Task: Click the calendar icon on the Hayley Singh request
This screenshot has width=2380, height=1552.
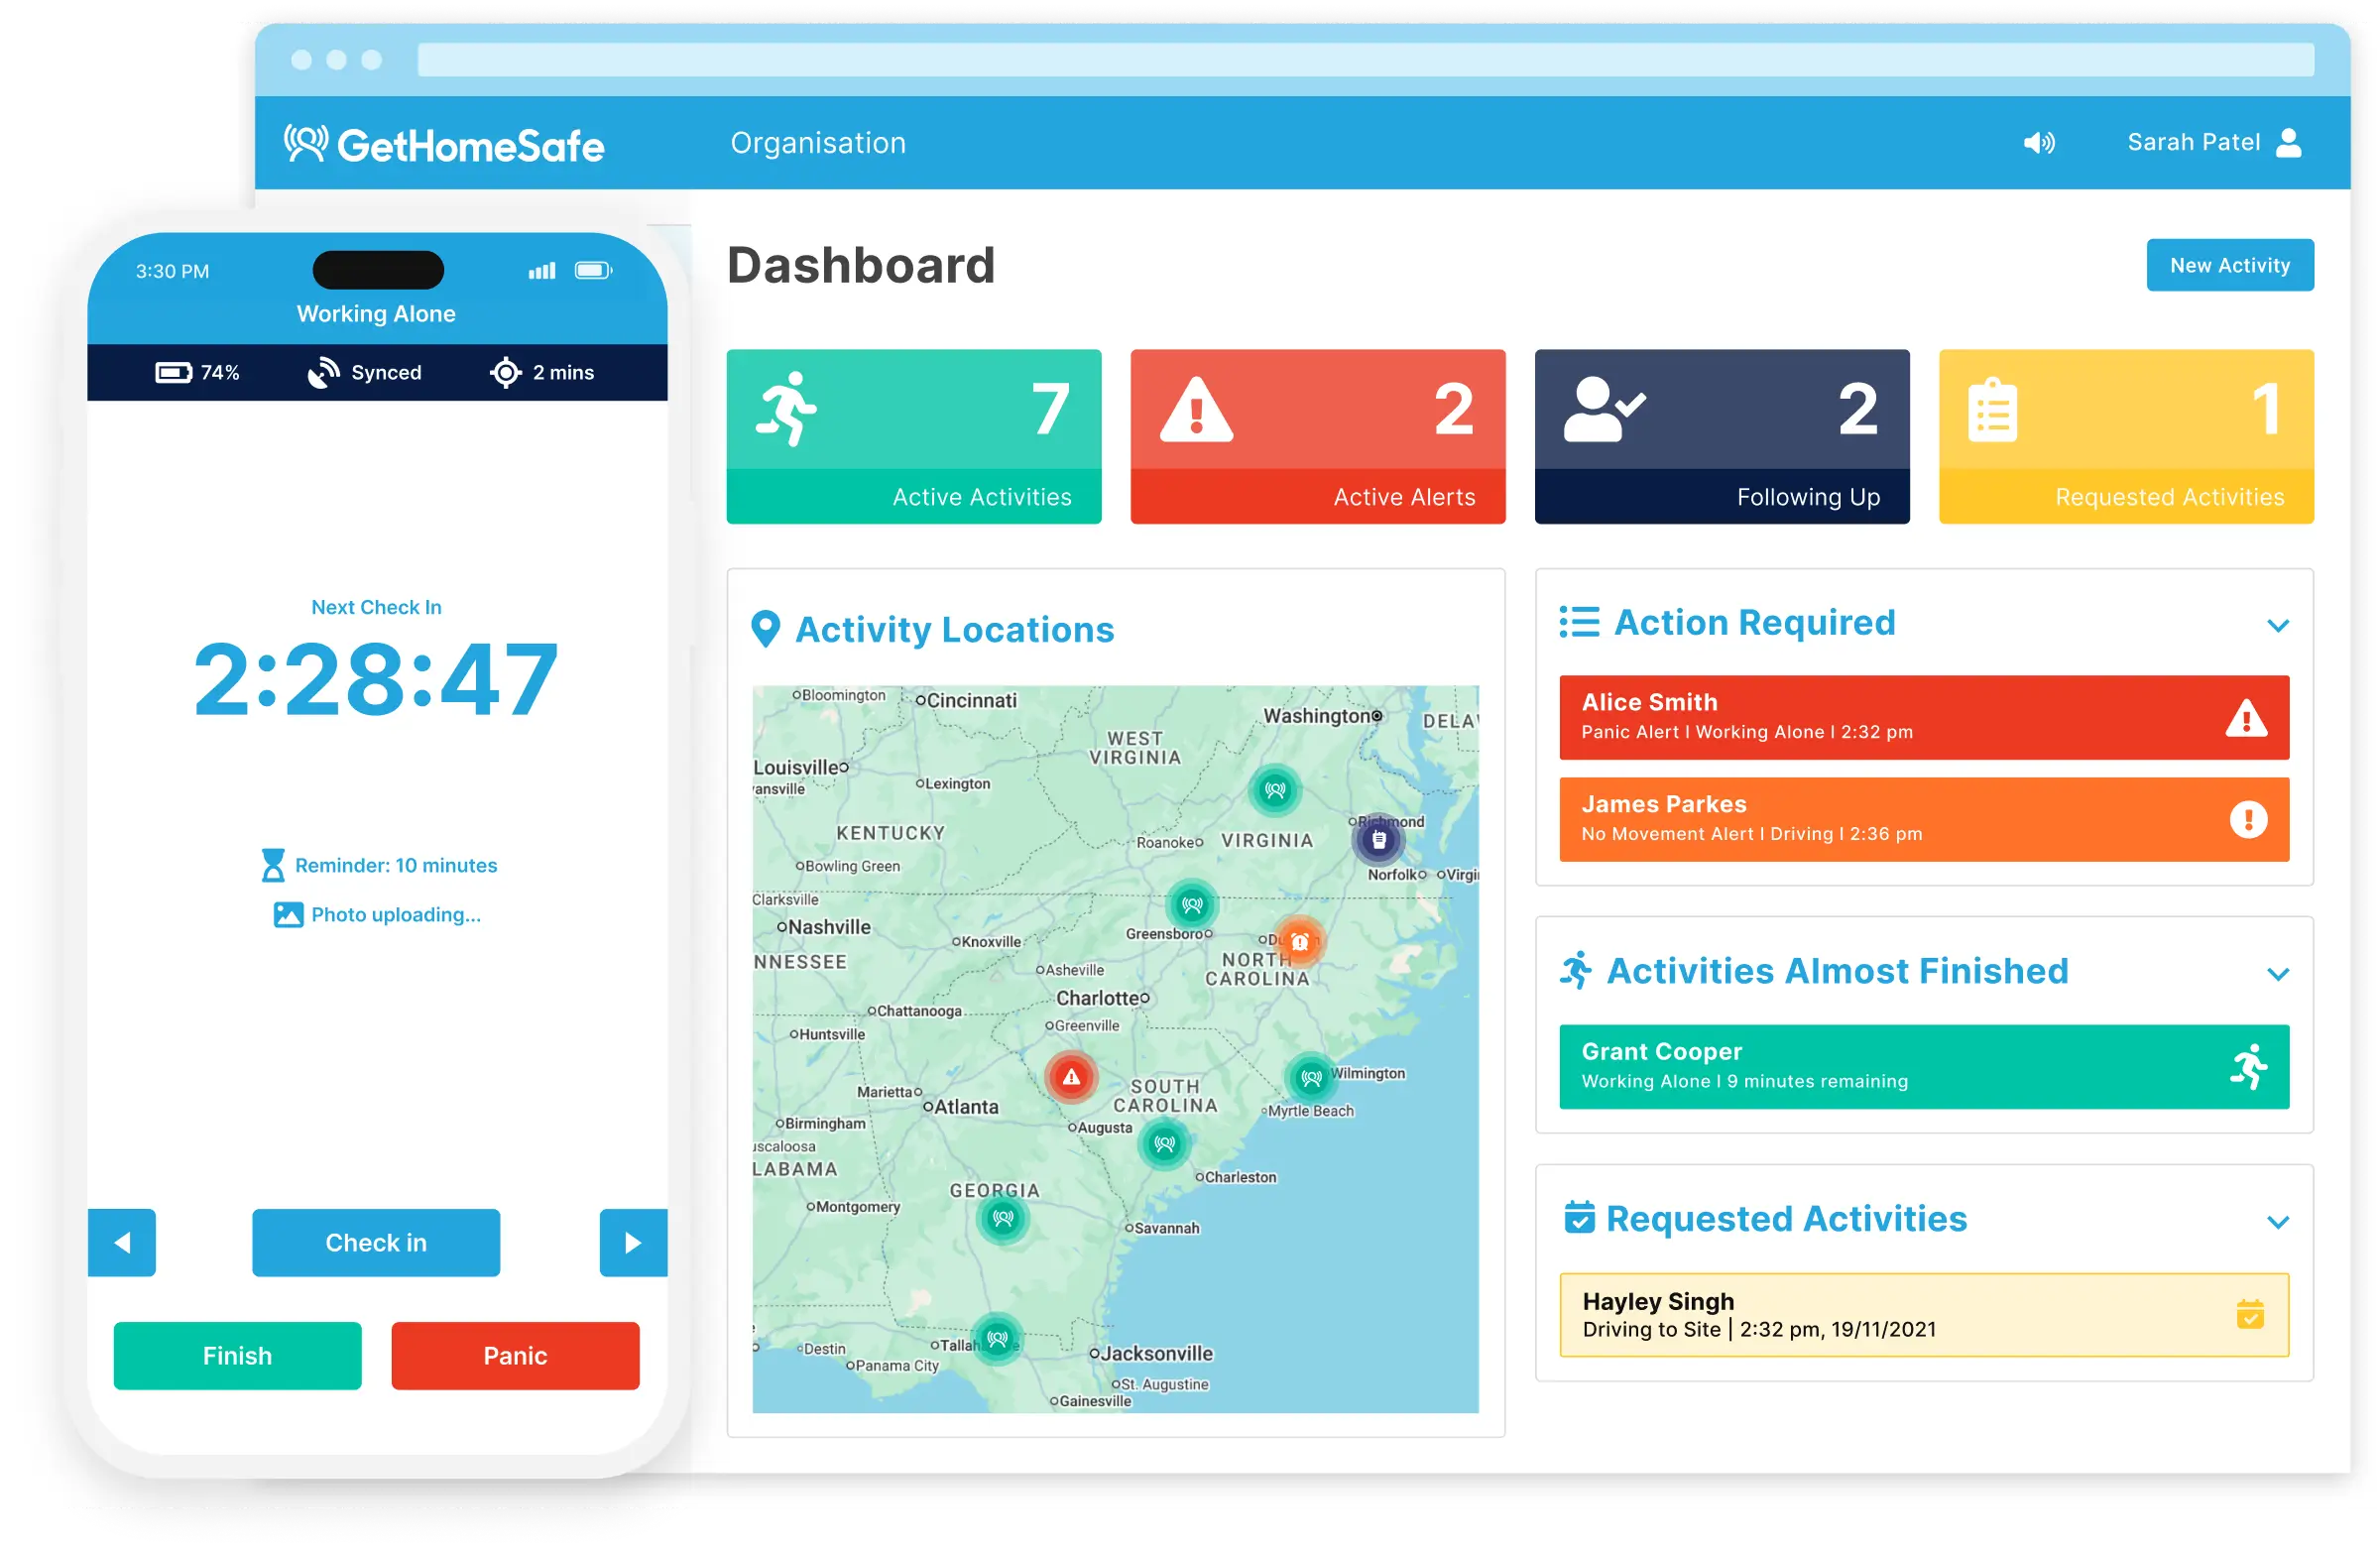Action: [2249, 1314]
